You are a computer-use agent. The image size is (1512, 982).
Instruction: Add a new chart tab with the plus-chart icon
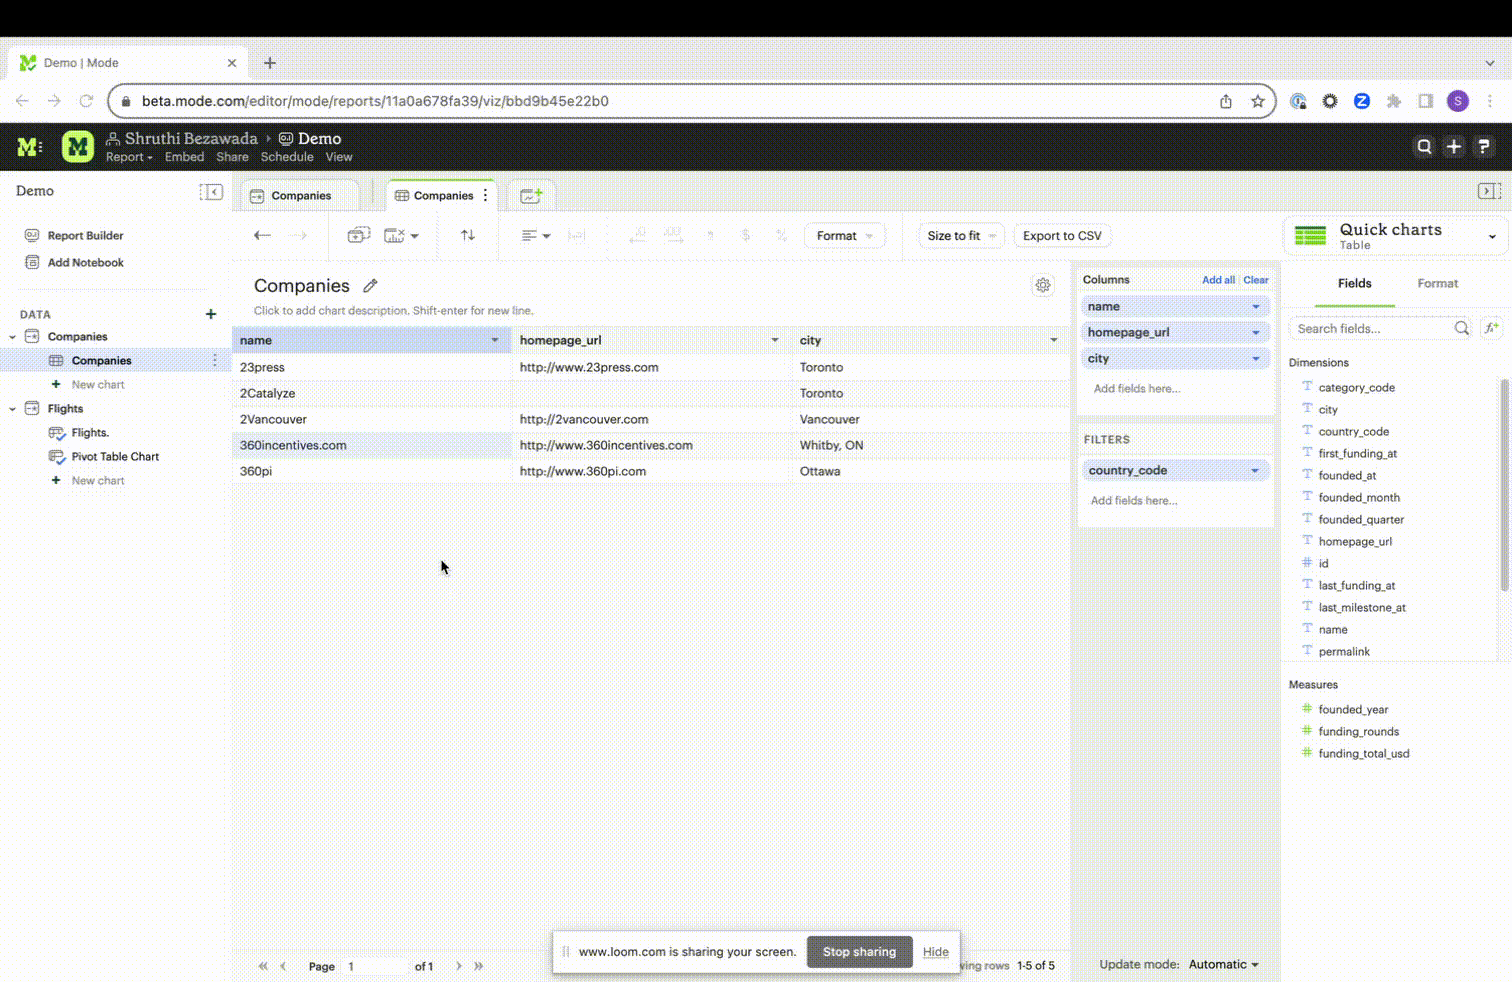coord(531,196)
